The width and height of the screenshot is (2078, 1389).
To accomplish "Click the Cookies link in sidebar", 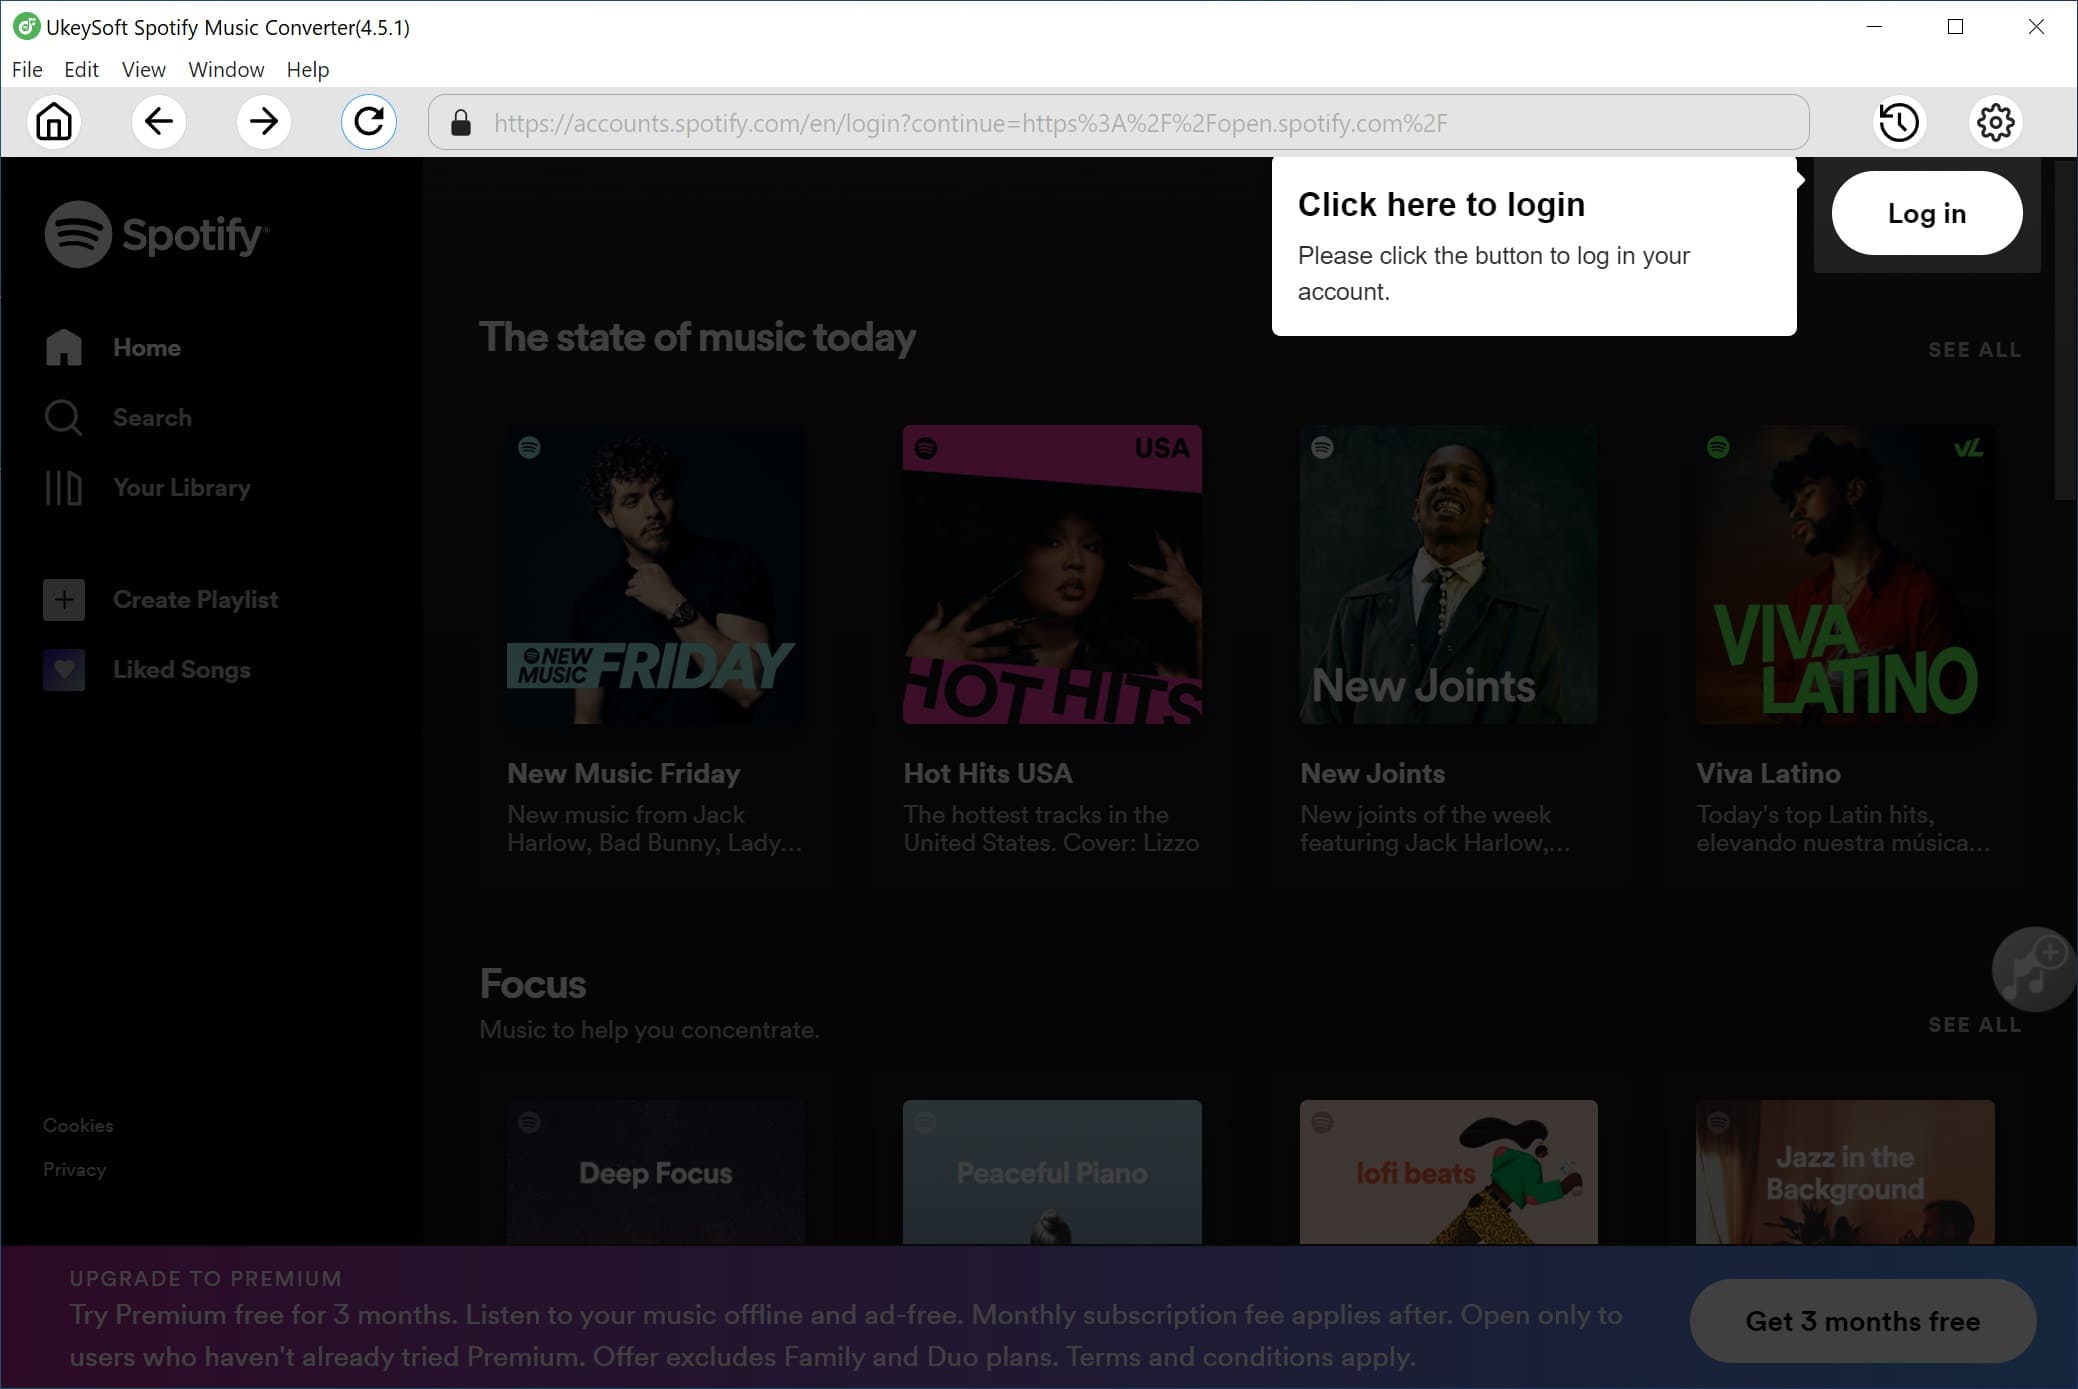I will tap(77, 1124).
